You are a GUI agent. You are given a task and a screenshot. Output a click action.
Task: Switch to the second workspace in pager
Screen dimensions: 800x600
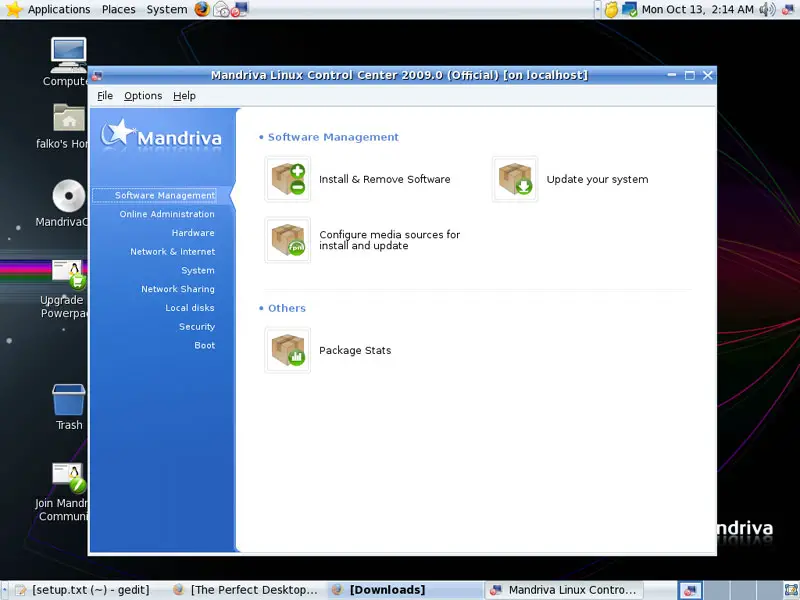click(715, 590)
